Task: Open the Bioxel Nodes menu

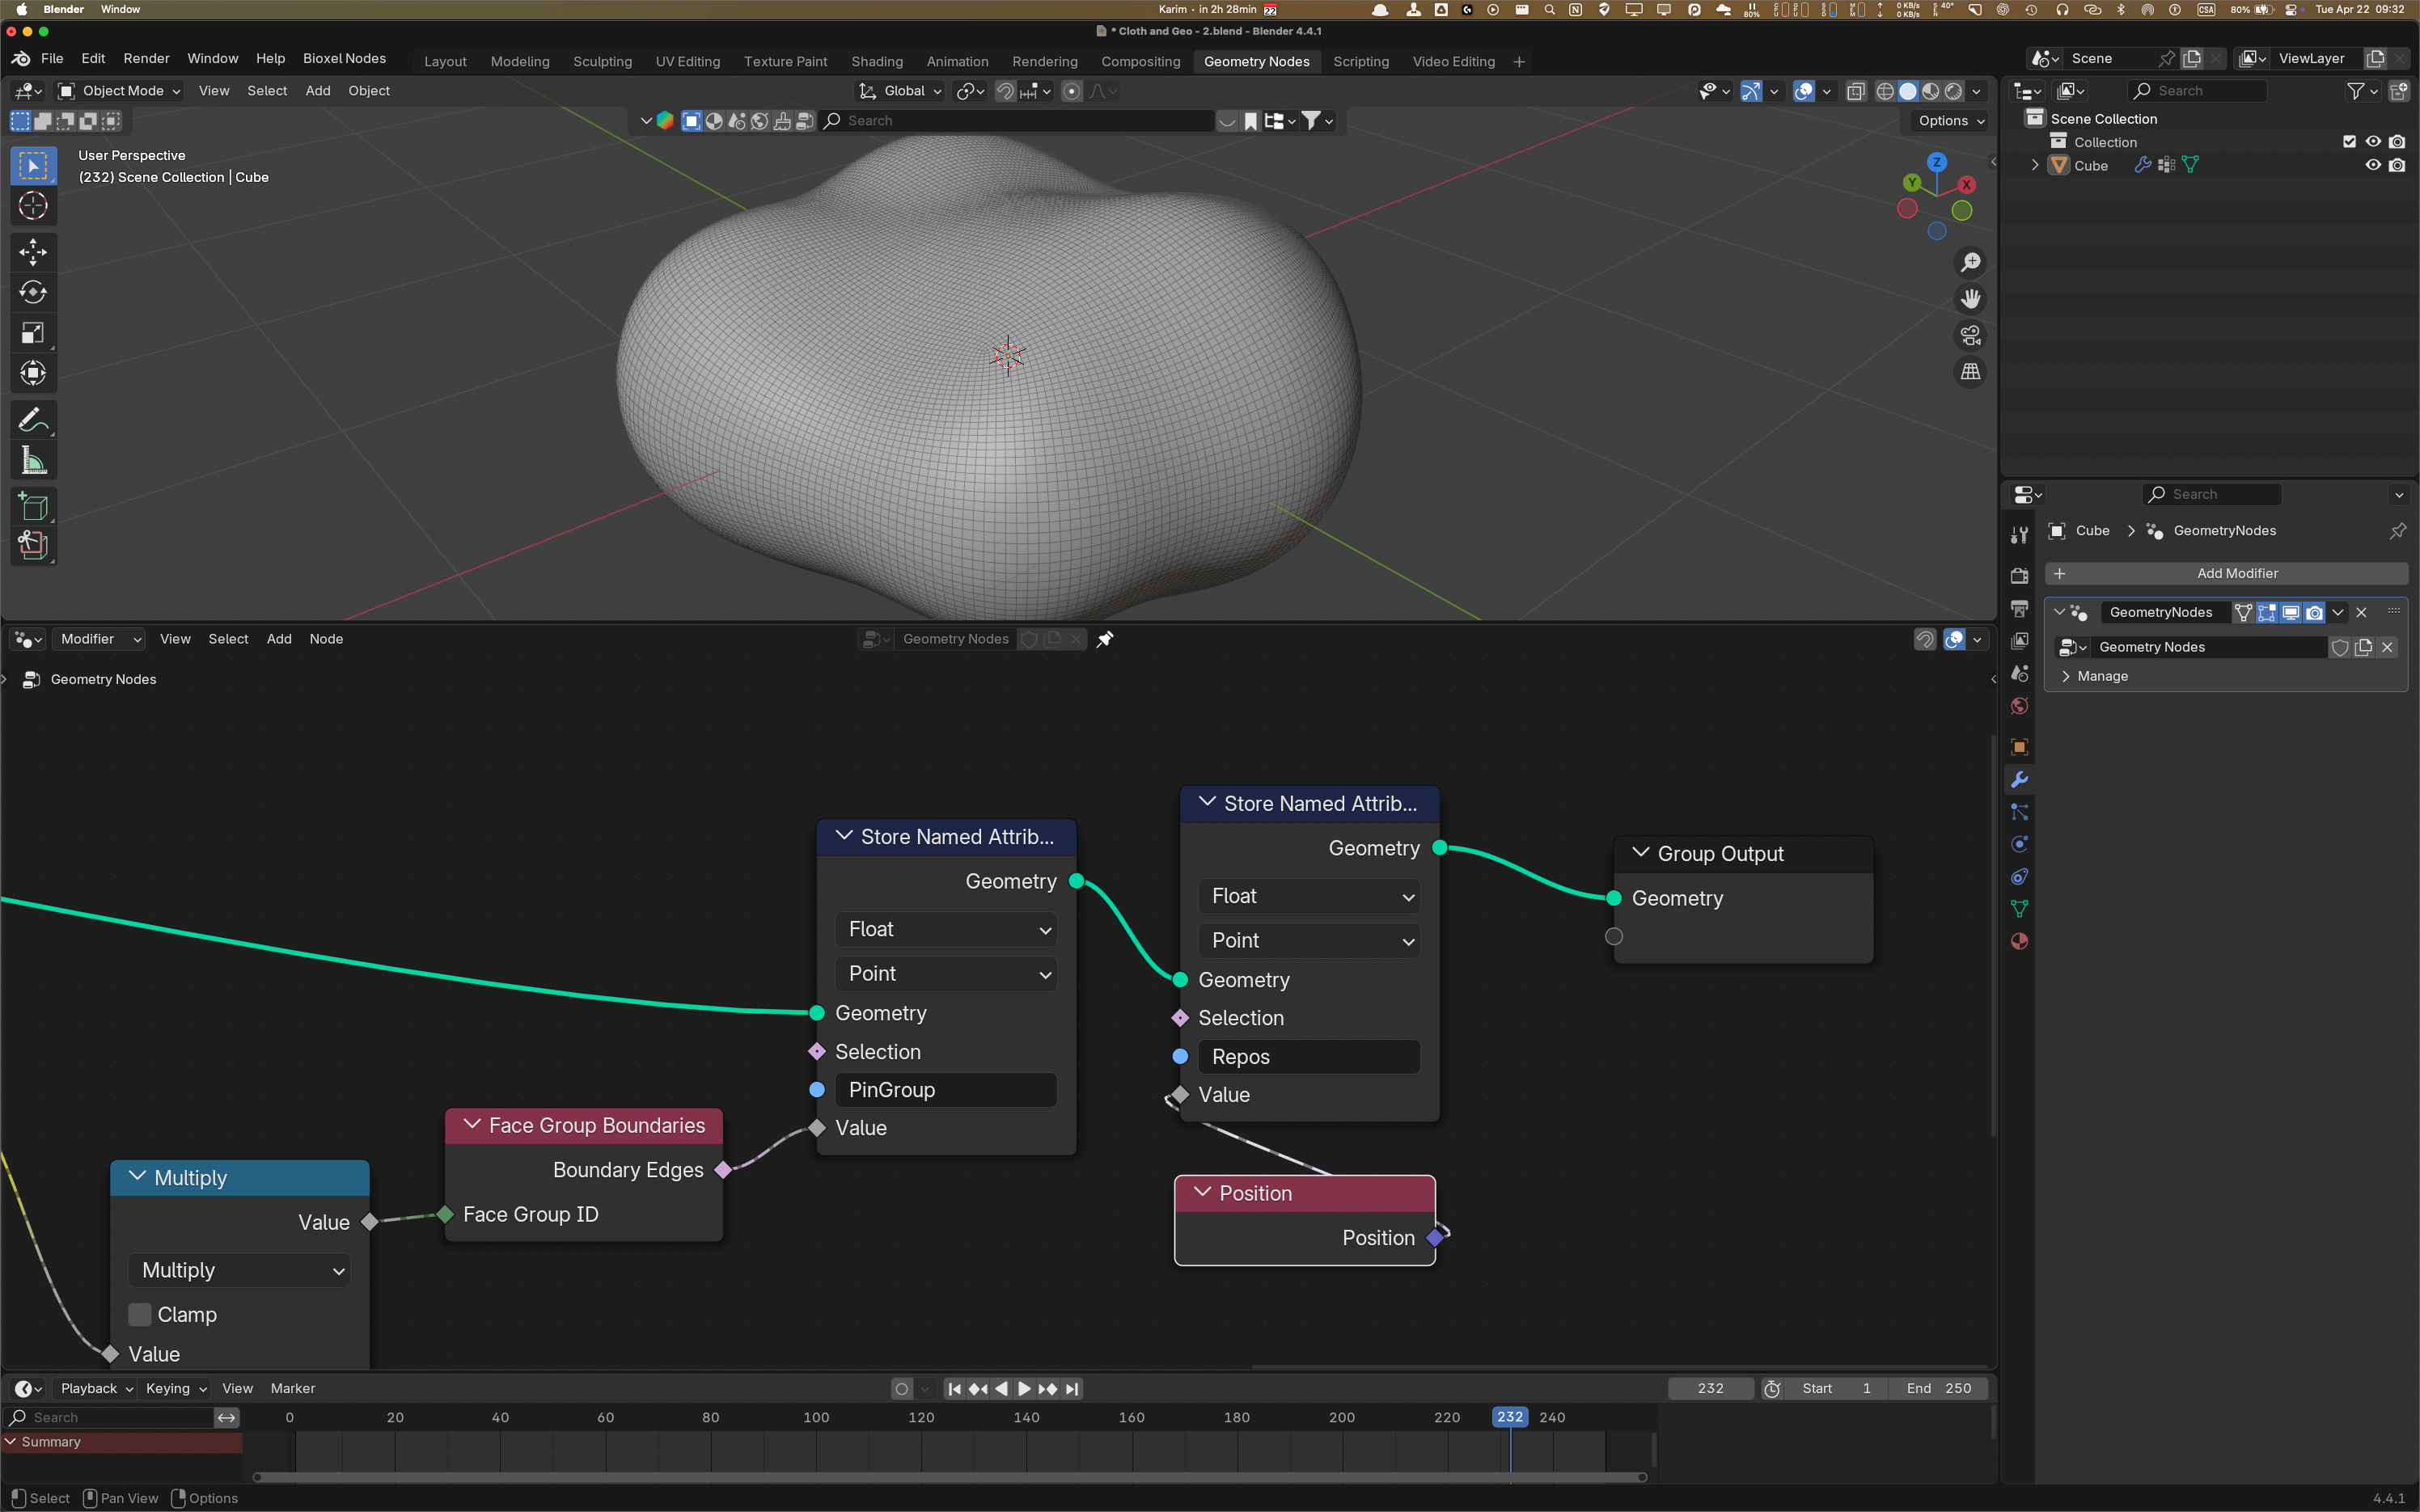Action: (344, 58)
